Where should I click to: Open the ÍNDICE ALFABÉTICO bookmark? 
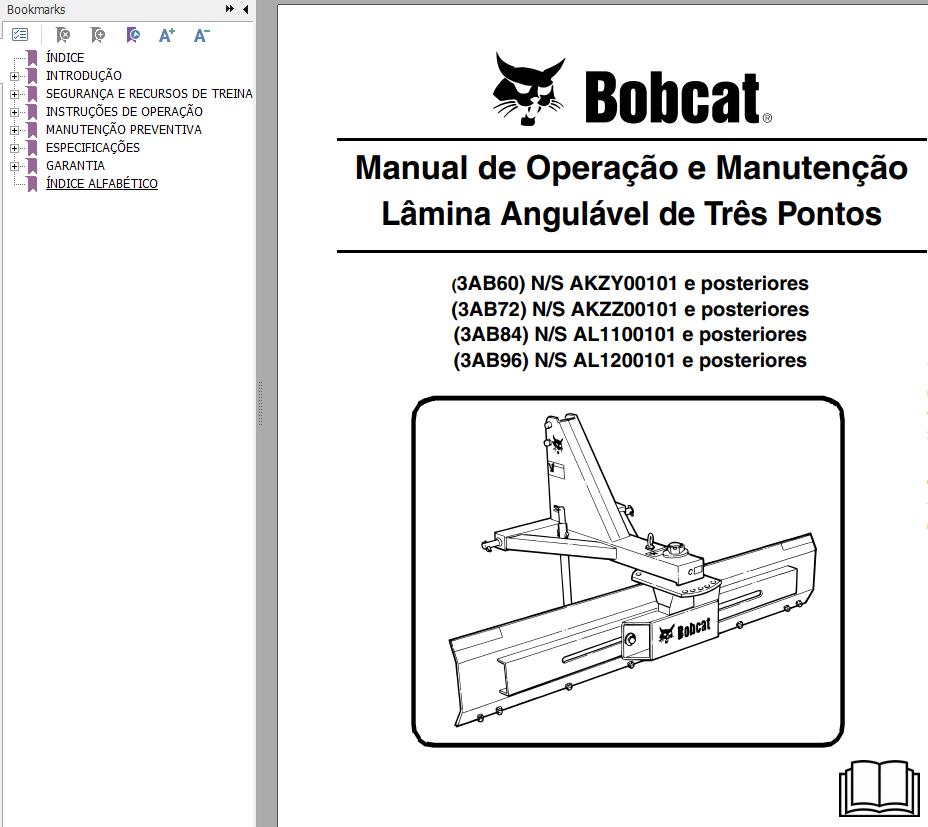[102, 184]
